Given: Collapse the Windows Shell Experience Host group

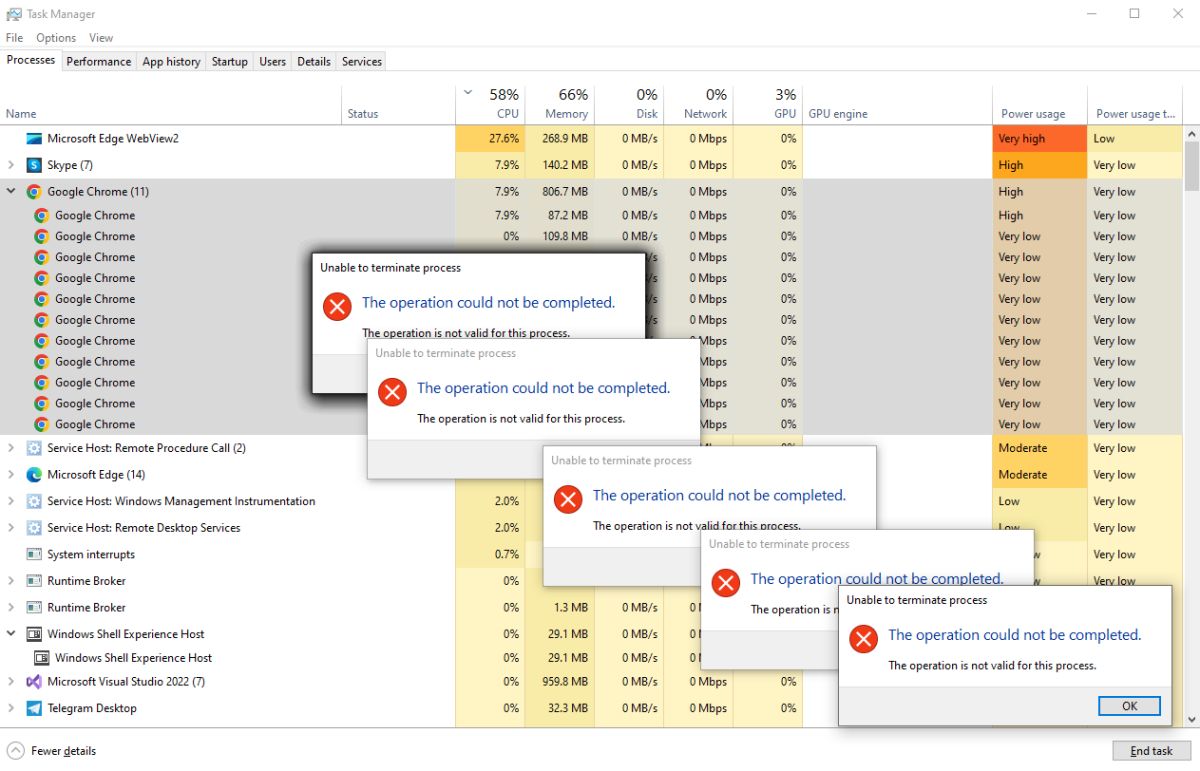Looking at the screenshot, I should (11, 634).
